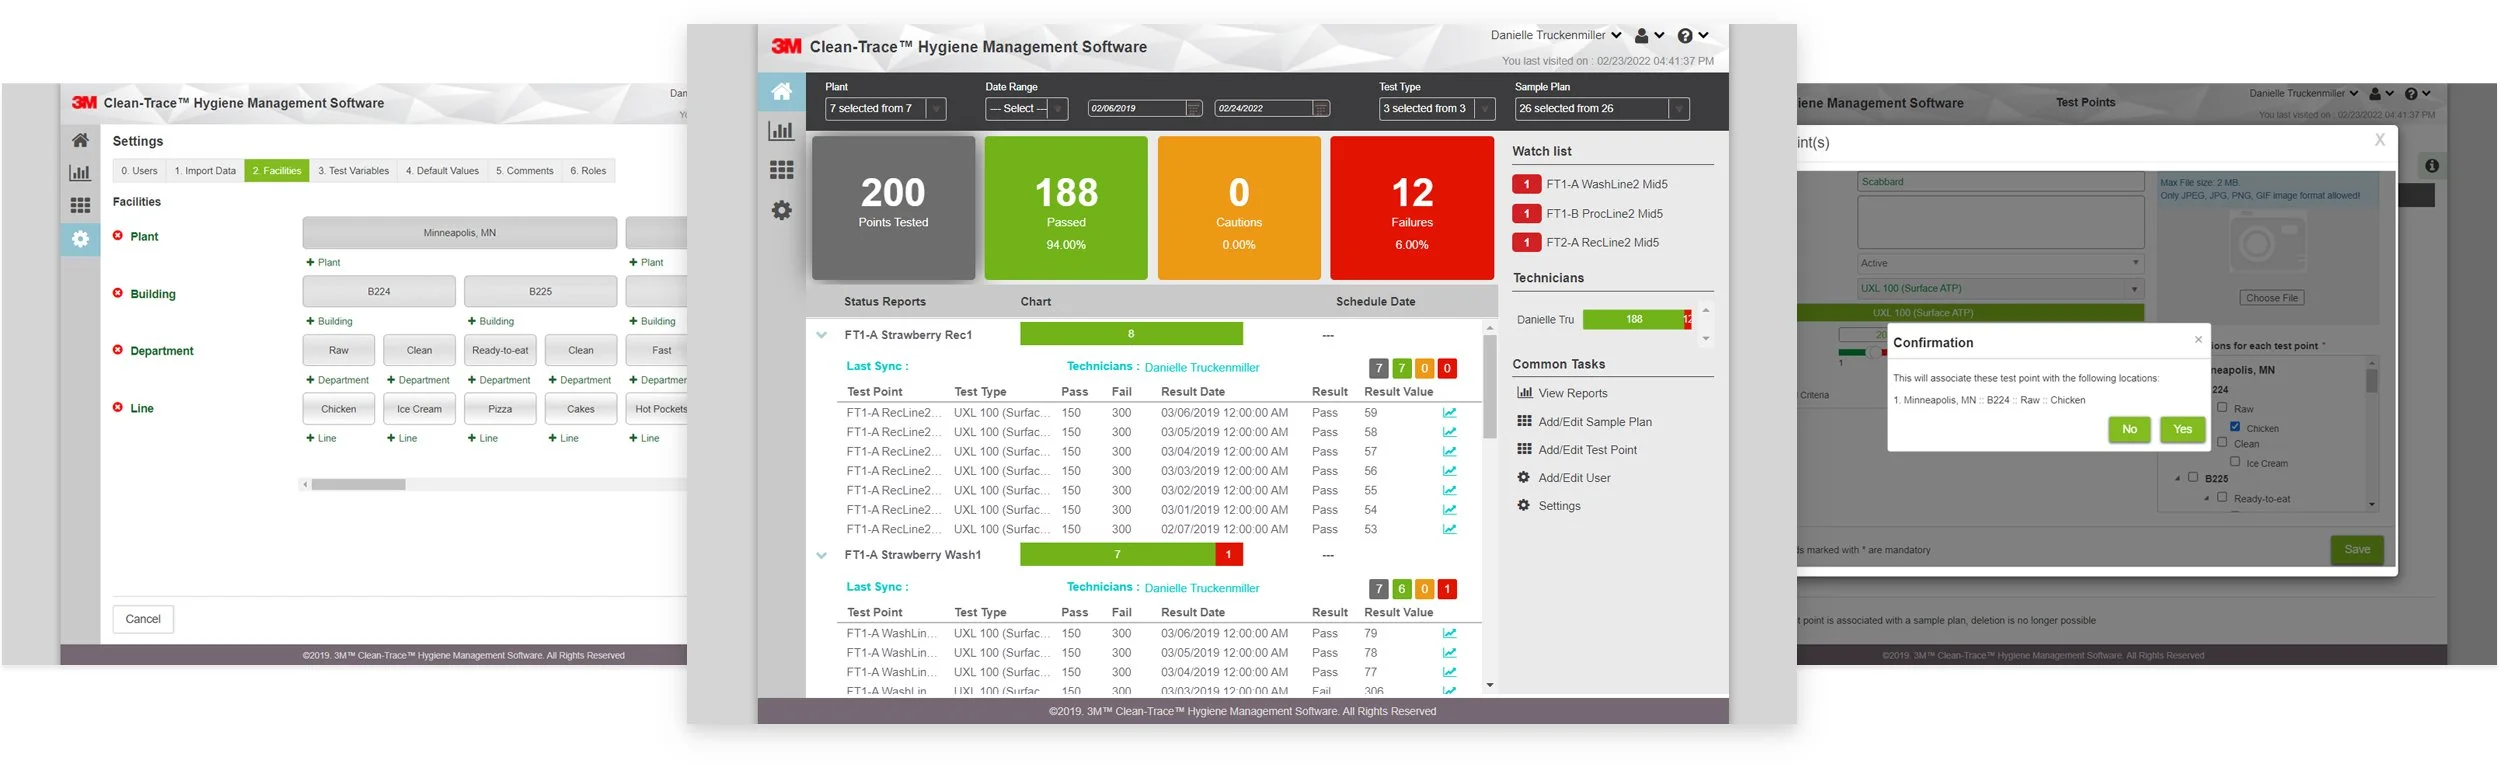This screenshot has width=2500, height=764.
Task: Select the 2. Facilities settings tab
Action: click(x=277, y=171)
